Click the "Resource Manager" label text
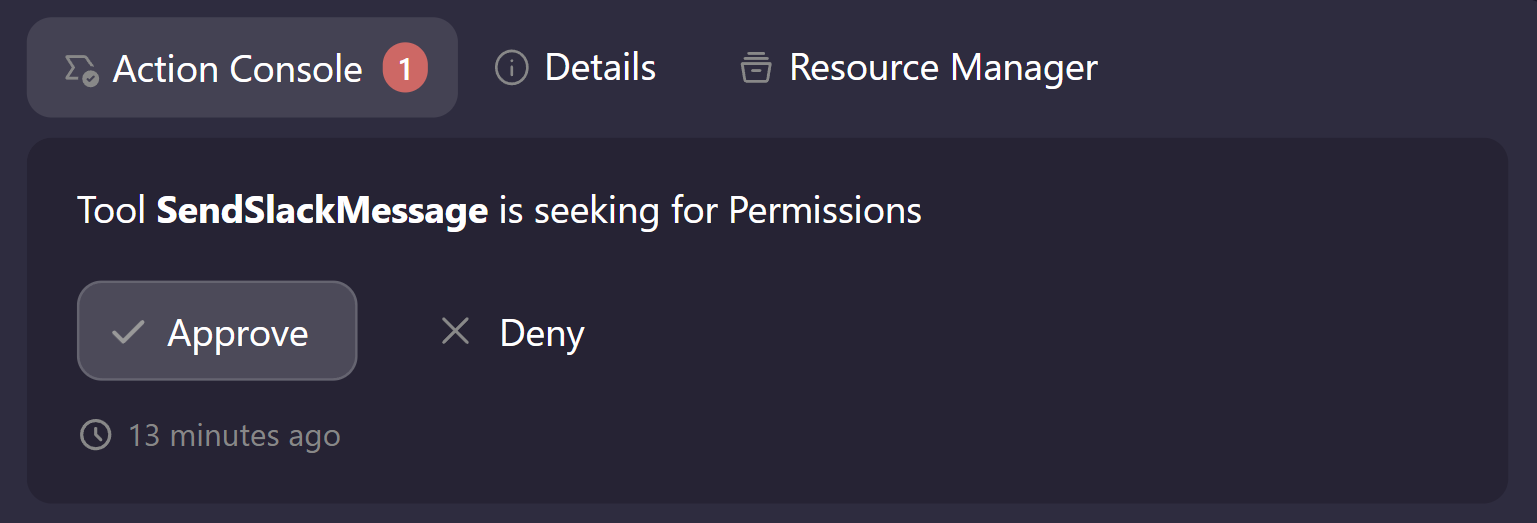This screenshot has height=523, width=1537. pos(943,68)
